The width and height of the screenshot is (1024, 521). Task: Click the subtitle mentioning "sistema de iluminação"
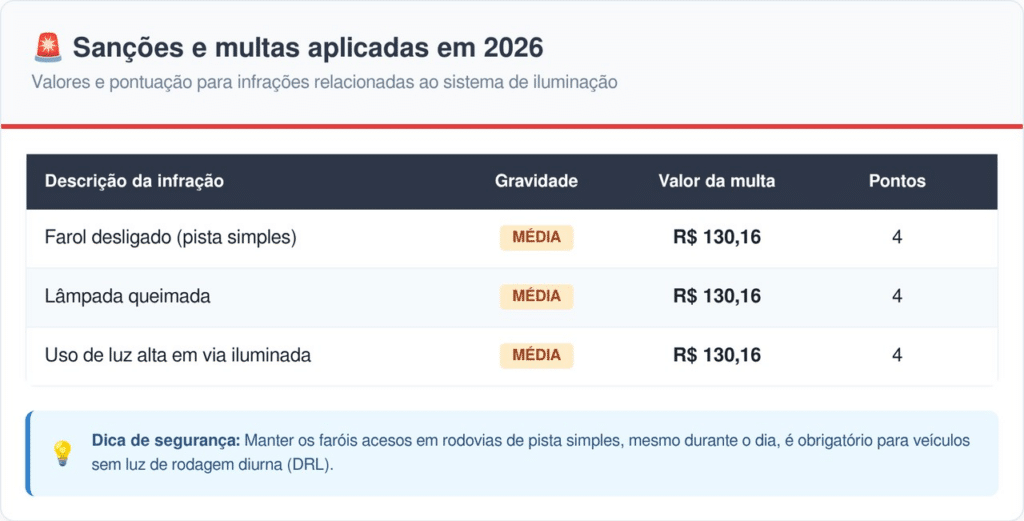pos(324,82)
